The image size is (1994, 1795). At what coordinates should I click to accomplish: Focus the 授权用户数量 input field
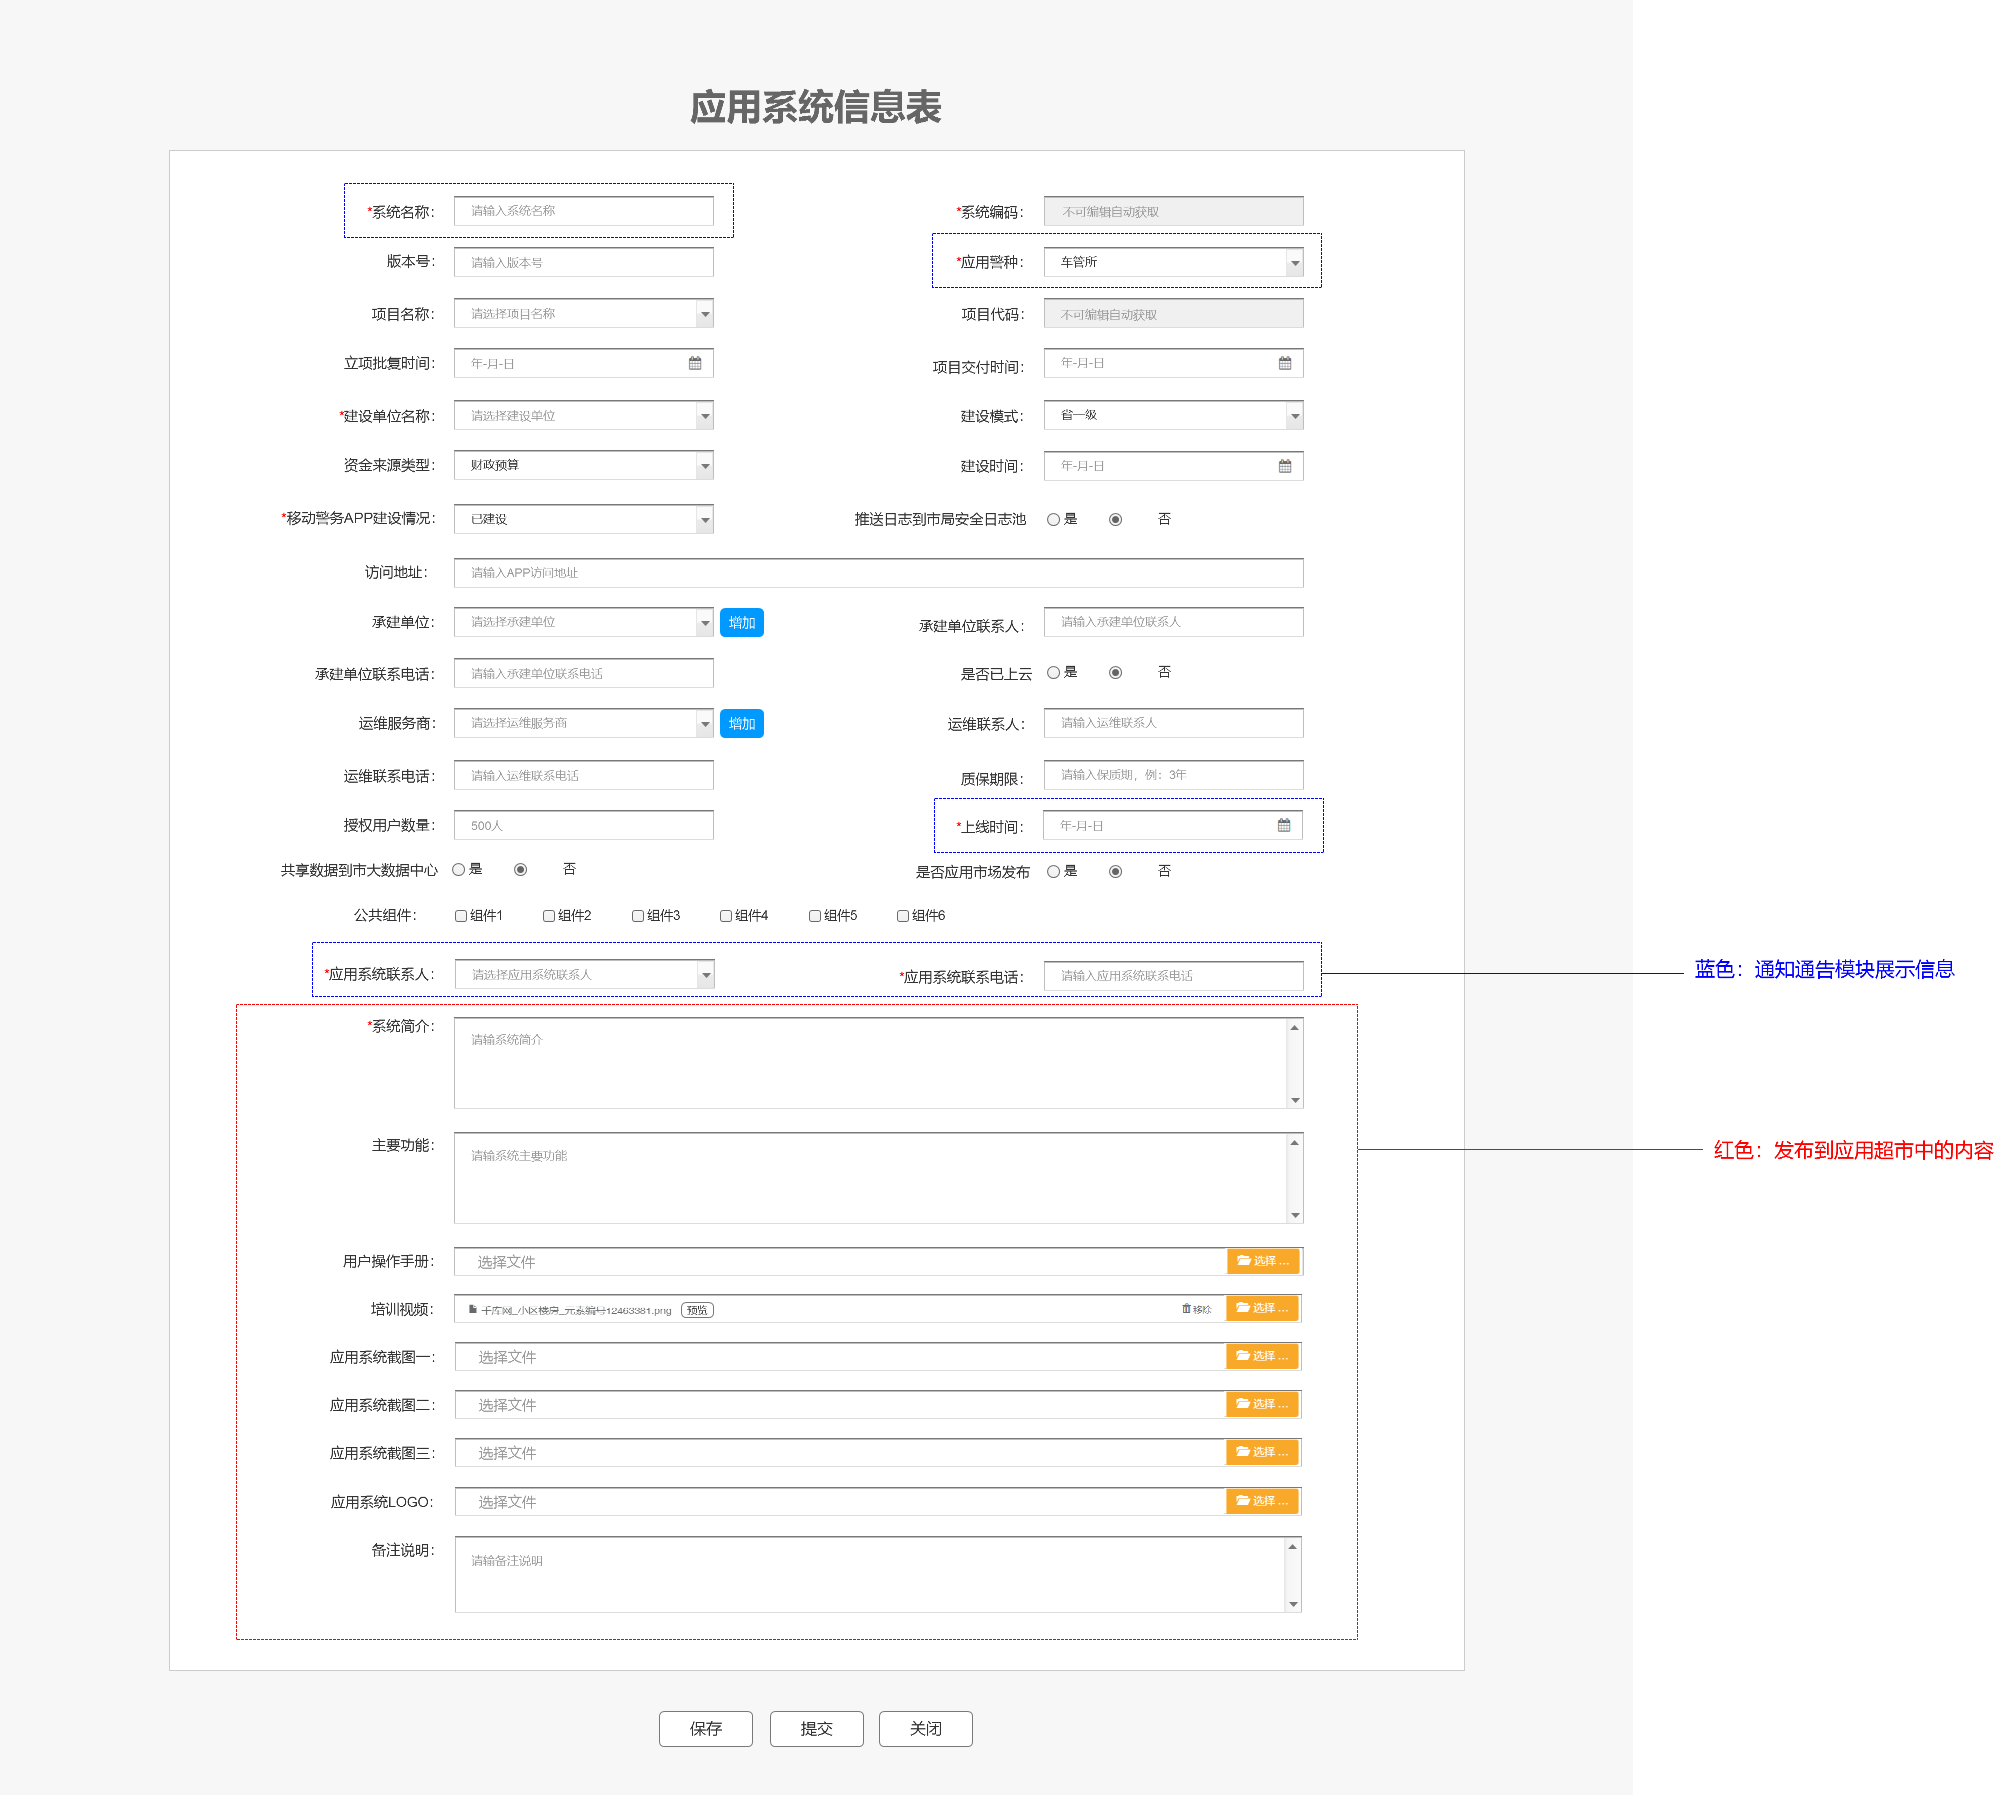click(x=584, y=825)
